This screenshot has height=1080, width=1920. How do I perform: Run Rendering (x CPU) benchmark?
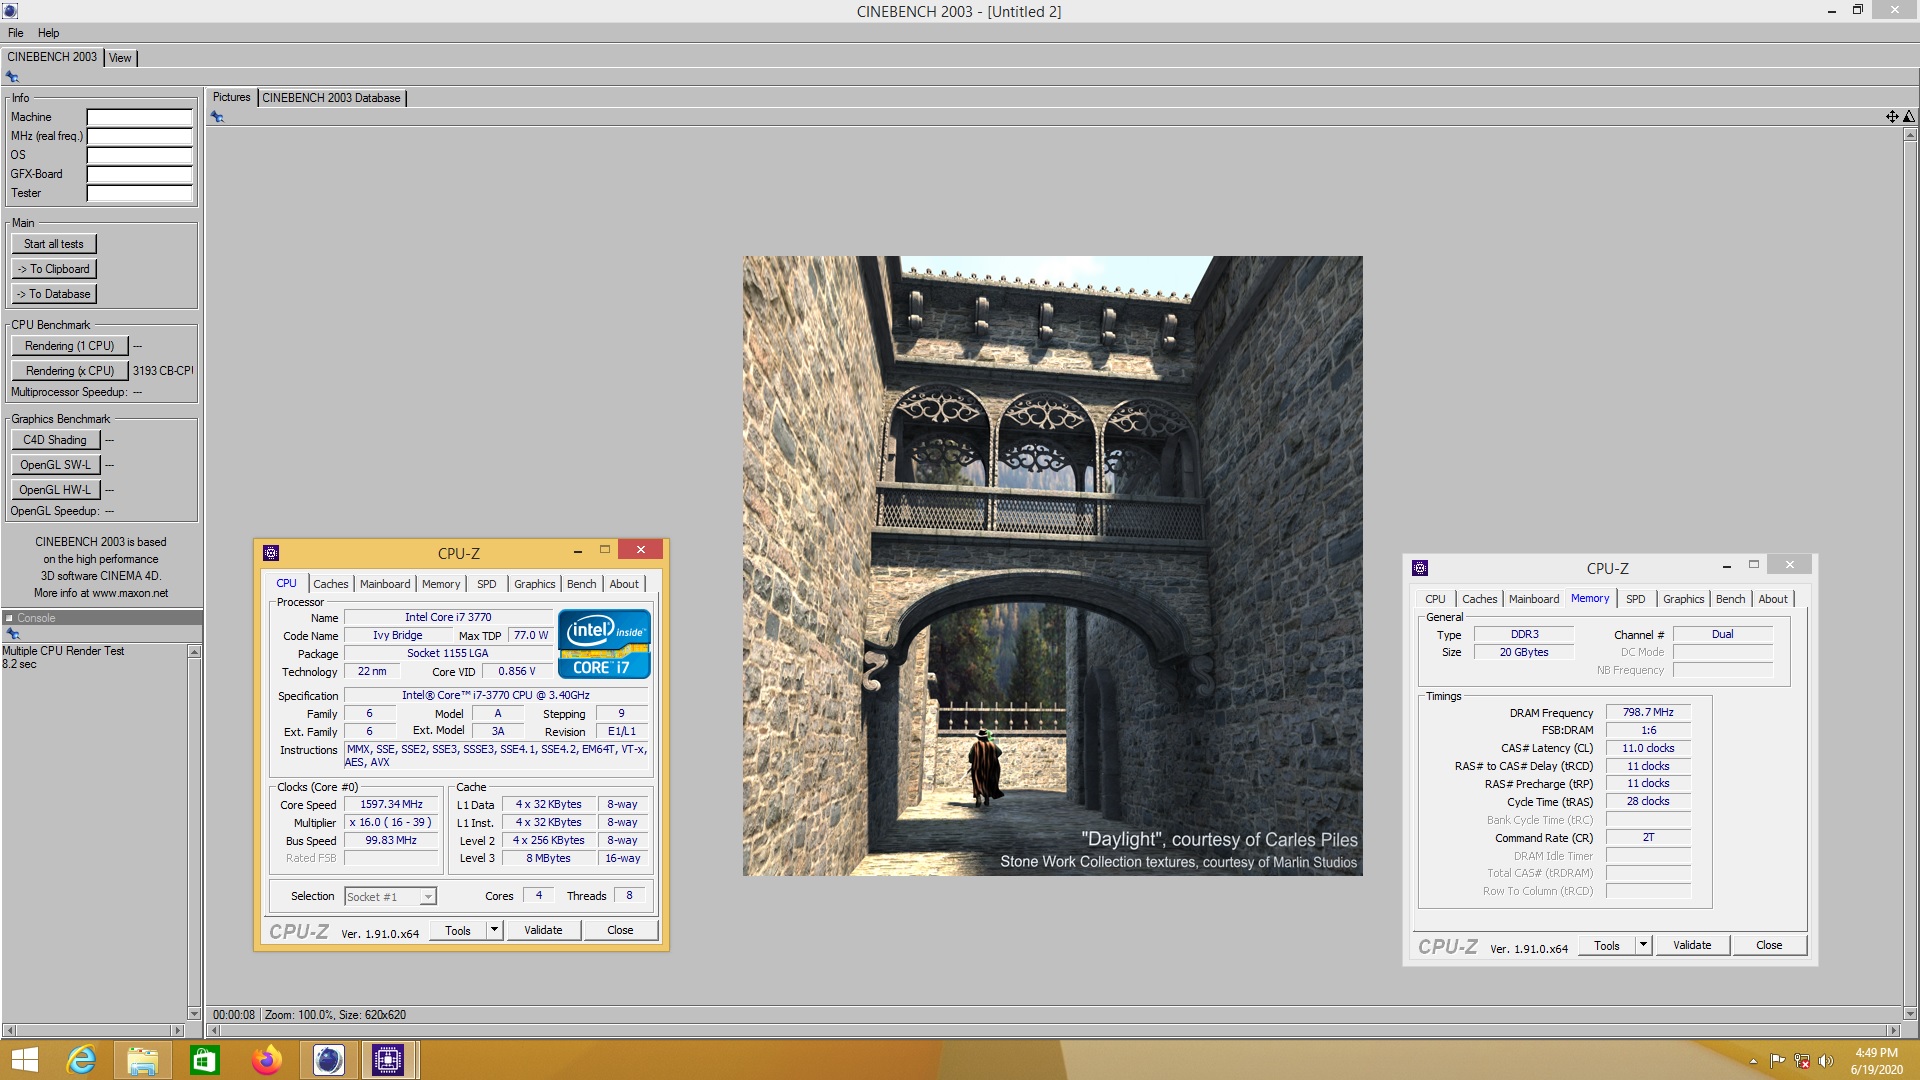(x=70, y=371)
